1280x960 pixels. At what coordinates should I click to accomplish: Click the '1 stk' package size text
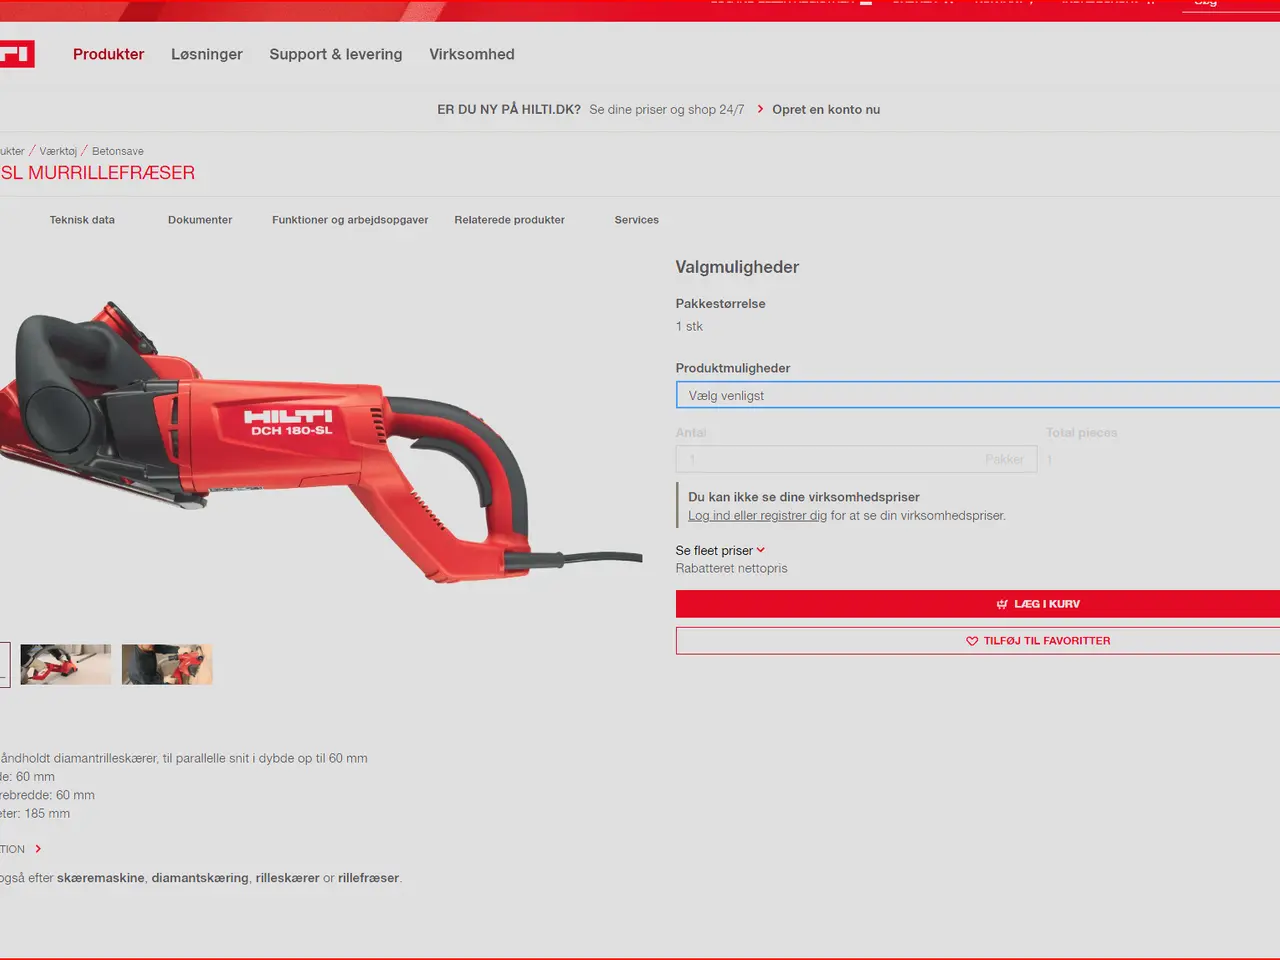(689, 327)
